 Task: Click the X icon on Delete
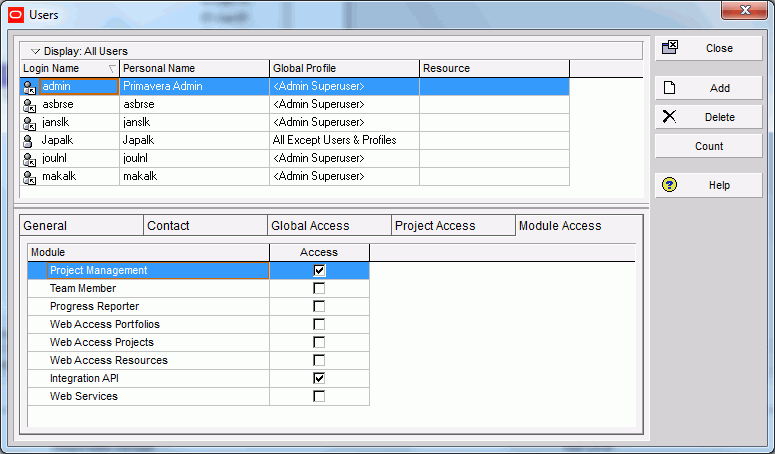pos(669,117)
